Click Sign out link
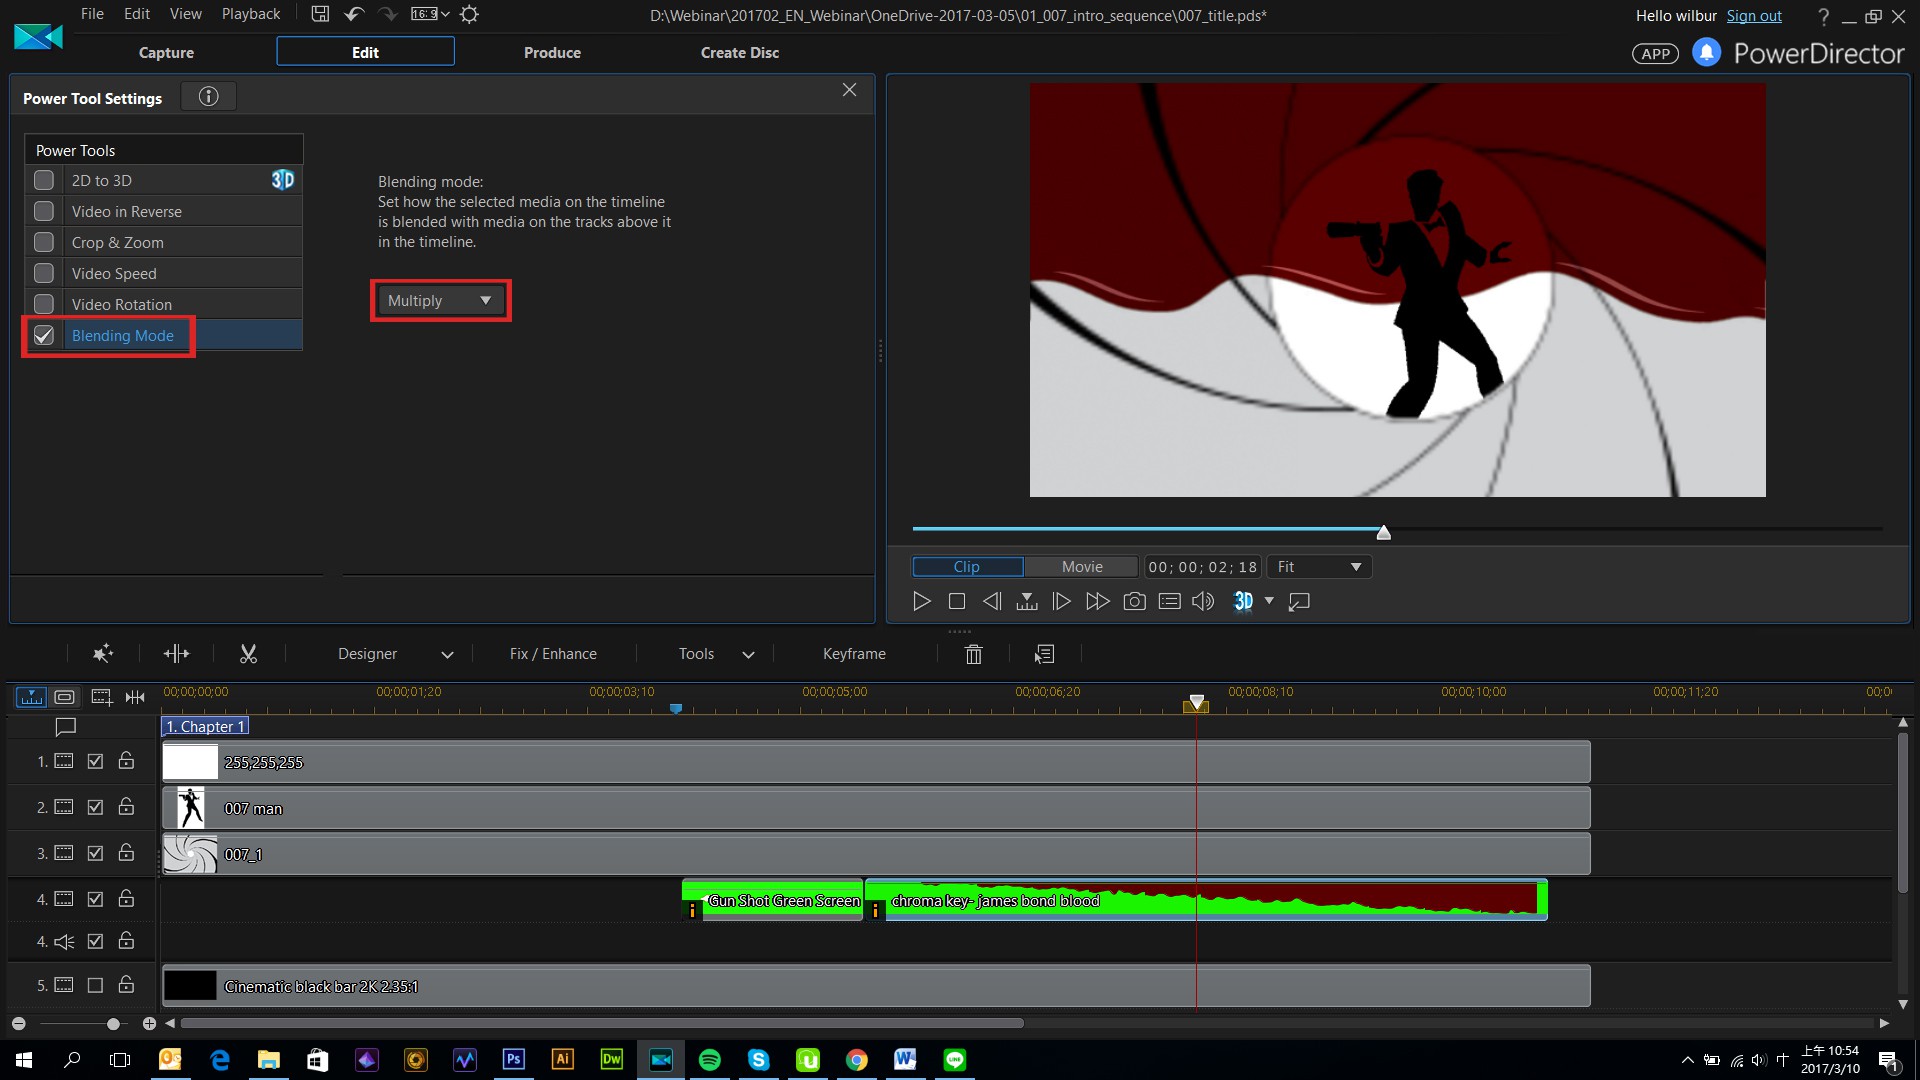1920x1080 pixels. 1753,16
